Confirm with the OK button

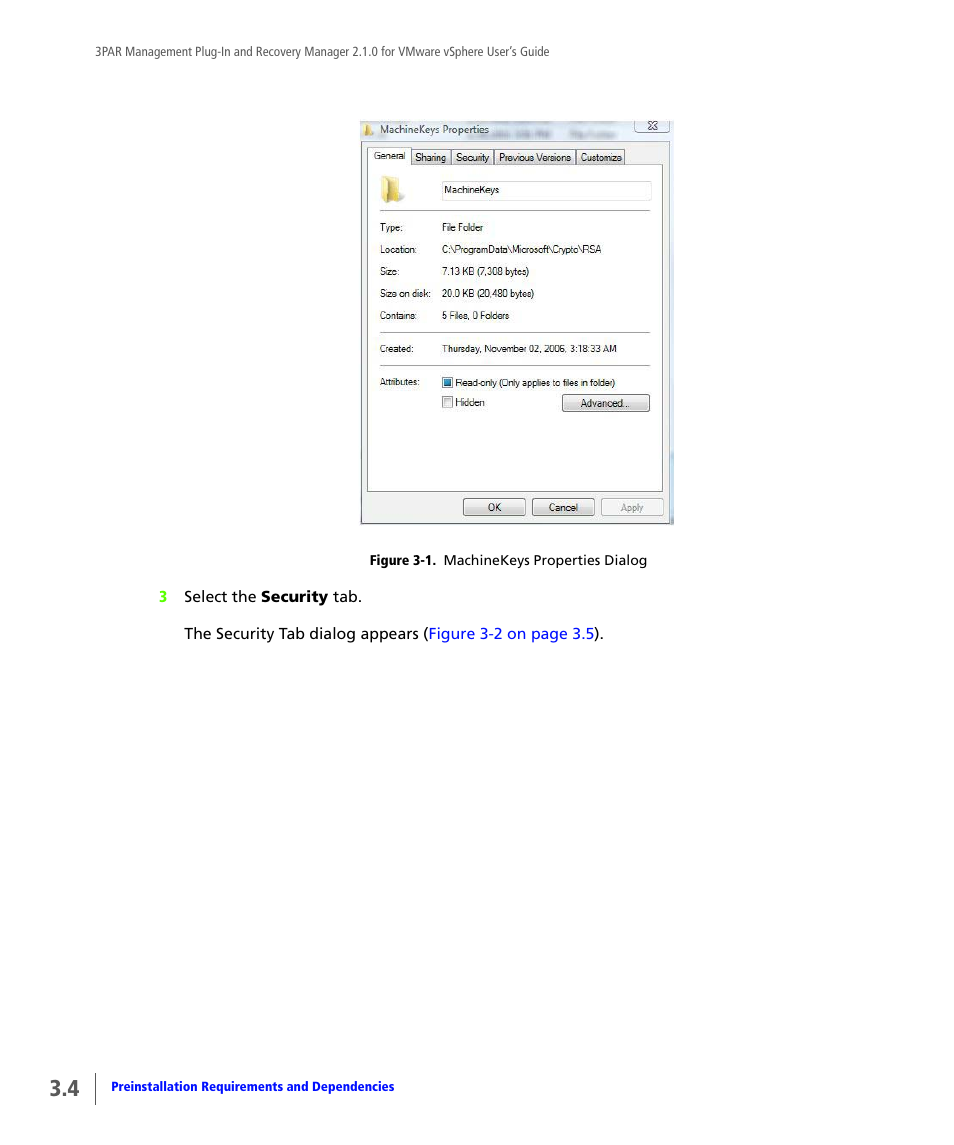click(x=494, y=508)
